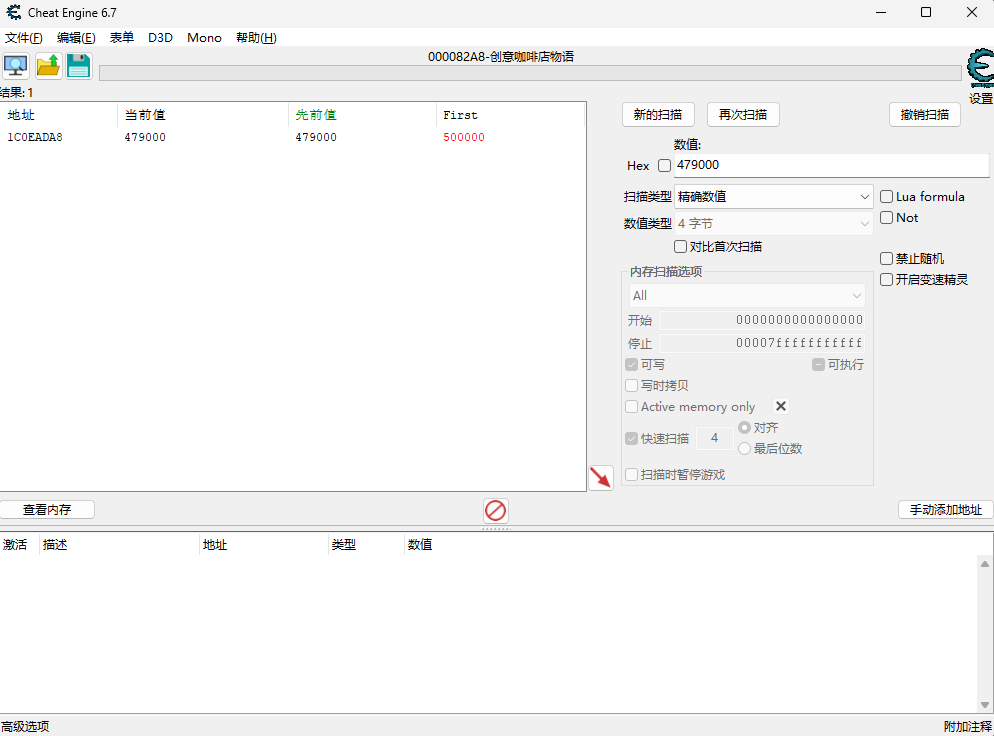Click the 数值 input field containing 479000
Viewport: 994px width, 736px height.
point(830,165)
